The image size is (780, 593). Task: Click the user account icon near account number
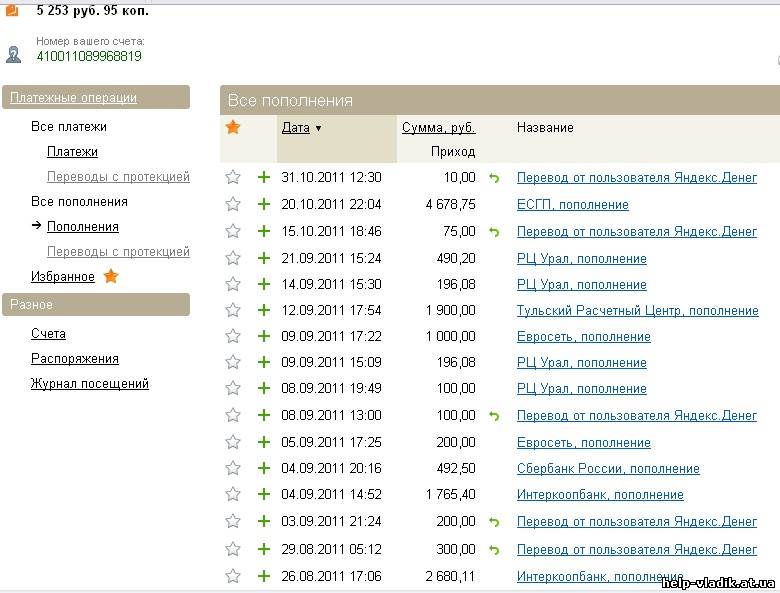point(13,54)
